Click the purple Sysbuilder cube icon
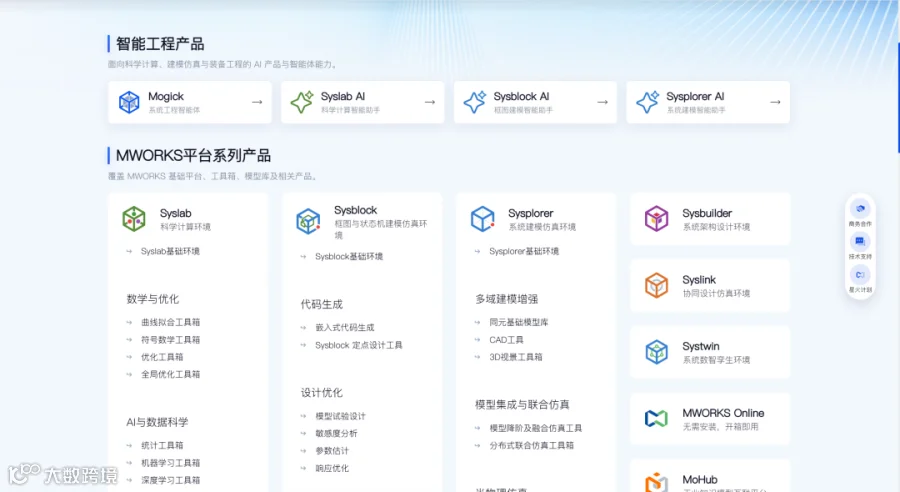The image size is (900, 492). tap(657, 219)
